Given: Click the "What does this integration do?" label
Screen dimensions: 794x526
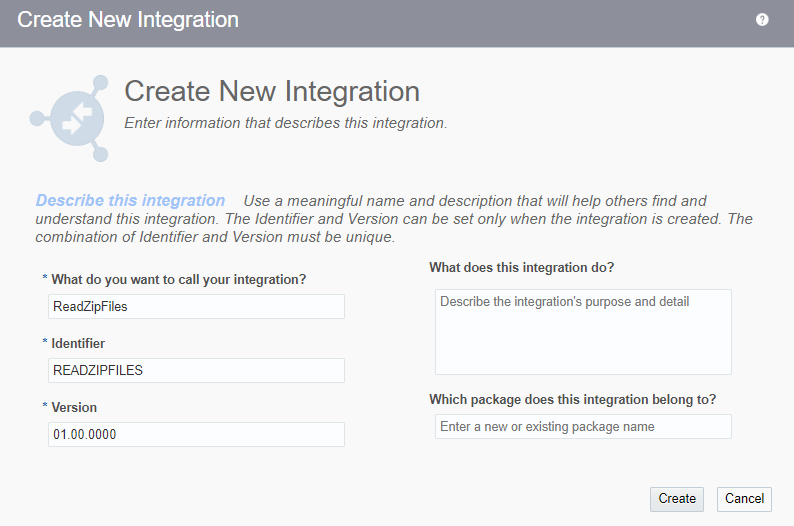Looking at the screenshot, I should tap(521, 267).
